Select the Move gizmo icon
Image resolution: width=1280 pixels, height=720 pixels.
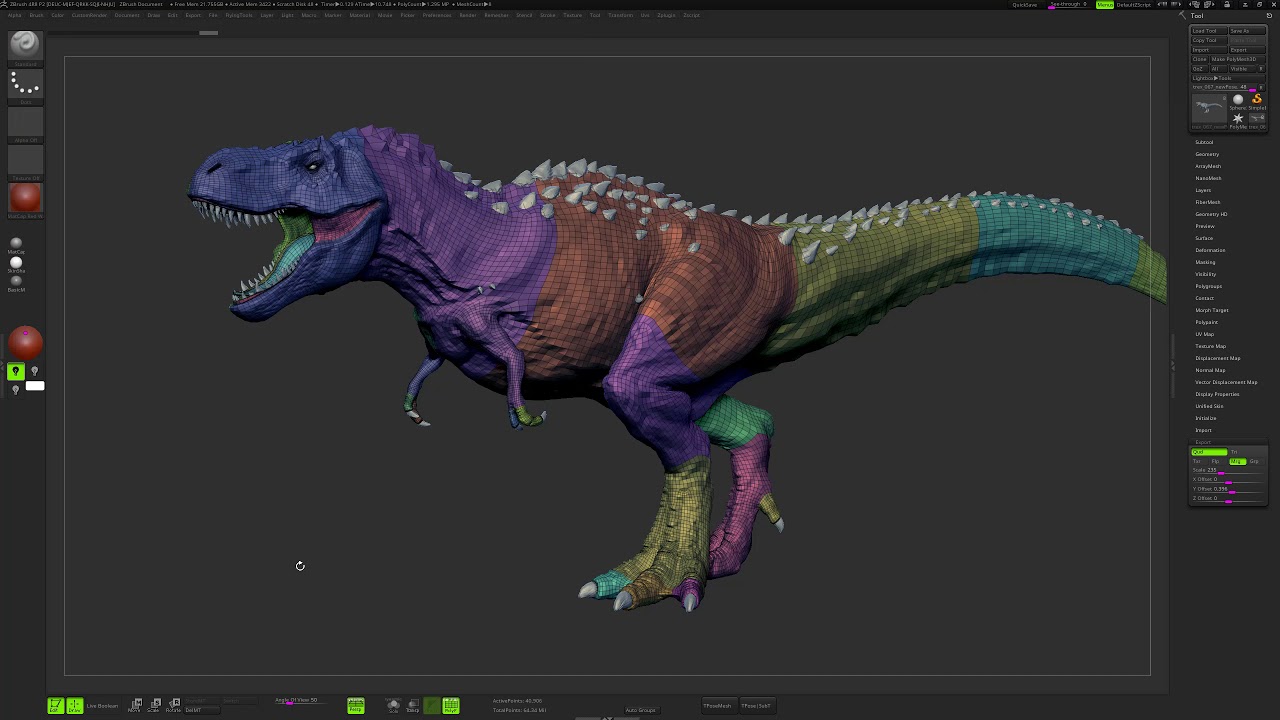135,706
